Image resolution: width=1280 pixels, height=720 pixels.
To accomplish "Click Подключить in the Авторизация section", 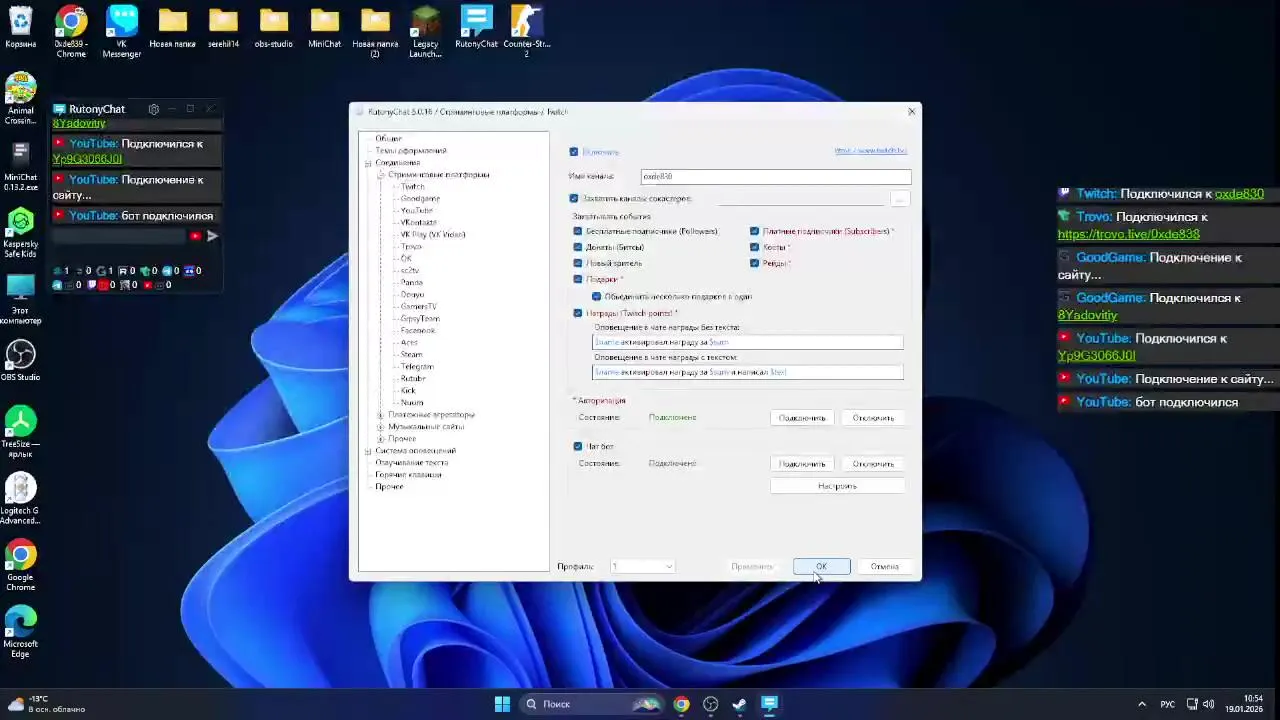I will point(802,418).
